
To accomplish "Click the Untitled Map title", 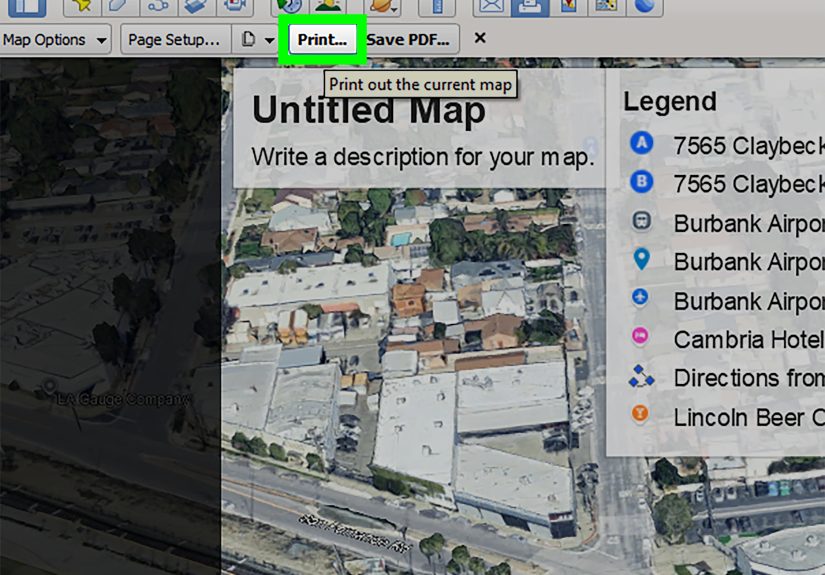I will tap(369, 110).
